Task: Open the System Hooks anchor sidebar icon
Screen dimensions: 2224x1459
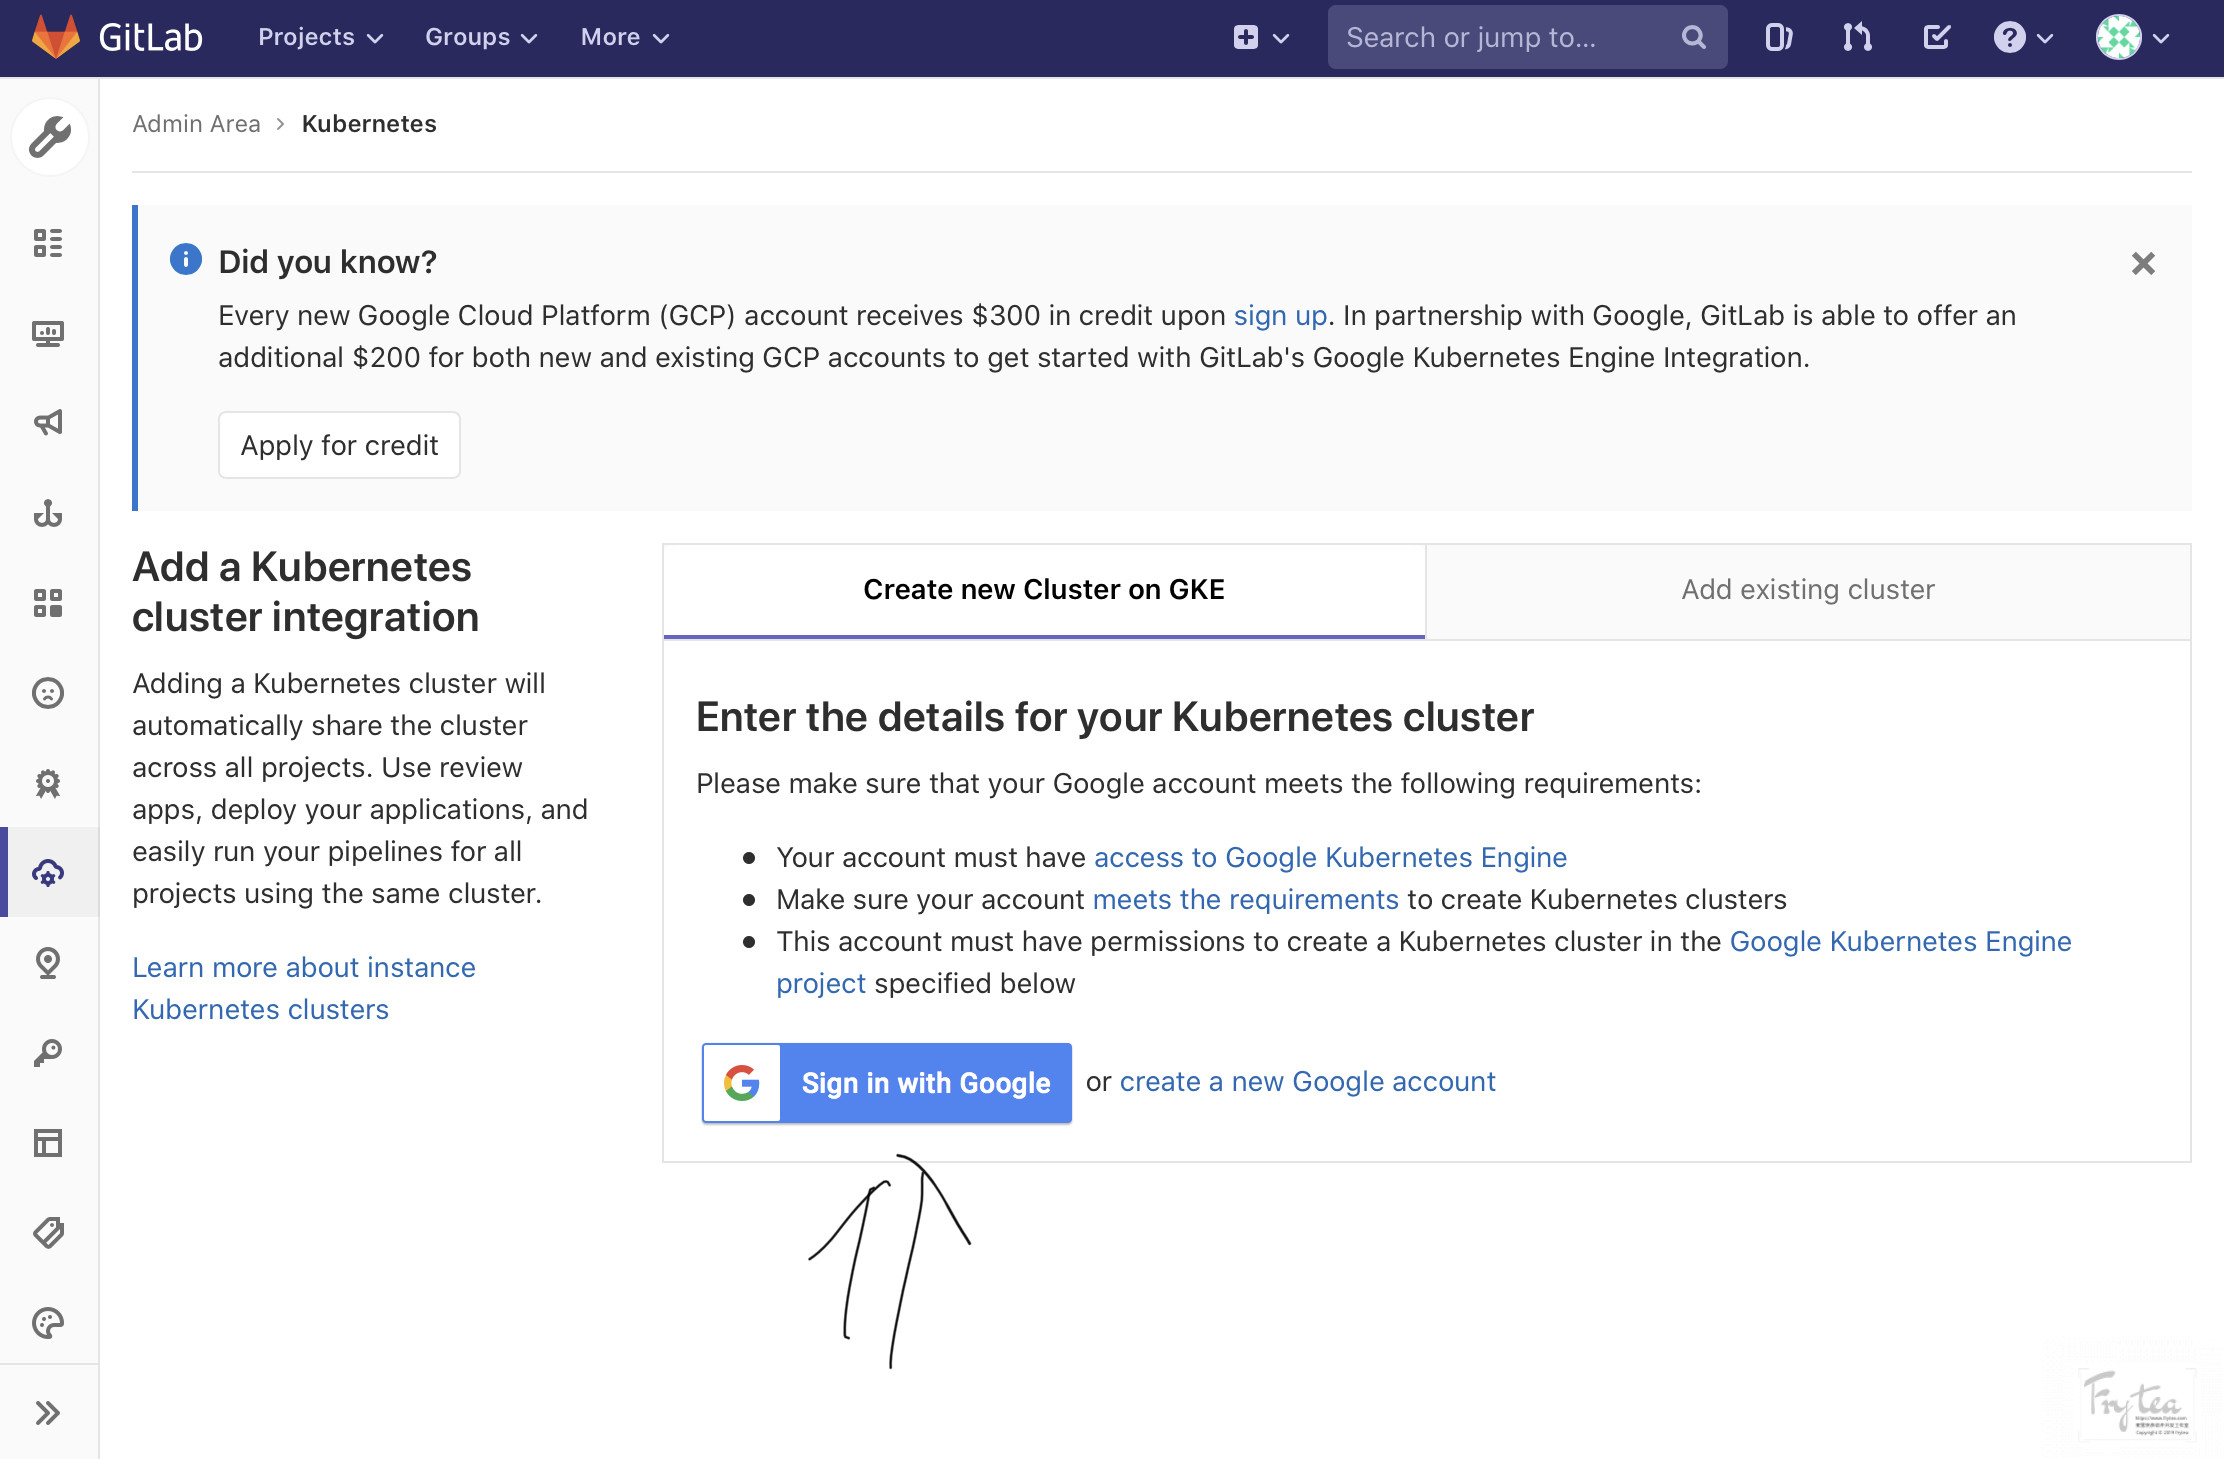Action: point(48,513)
